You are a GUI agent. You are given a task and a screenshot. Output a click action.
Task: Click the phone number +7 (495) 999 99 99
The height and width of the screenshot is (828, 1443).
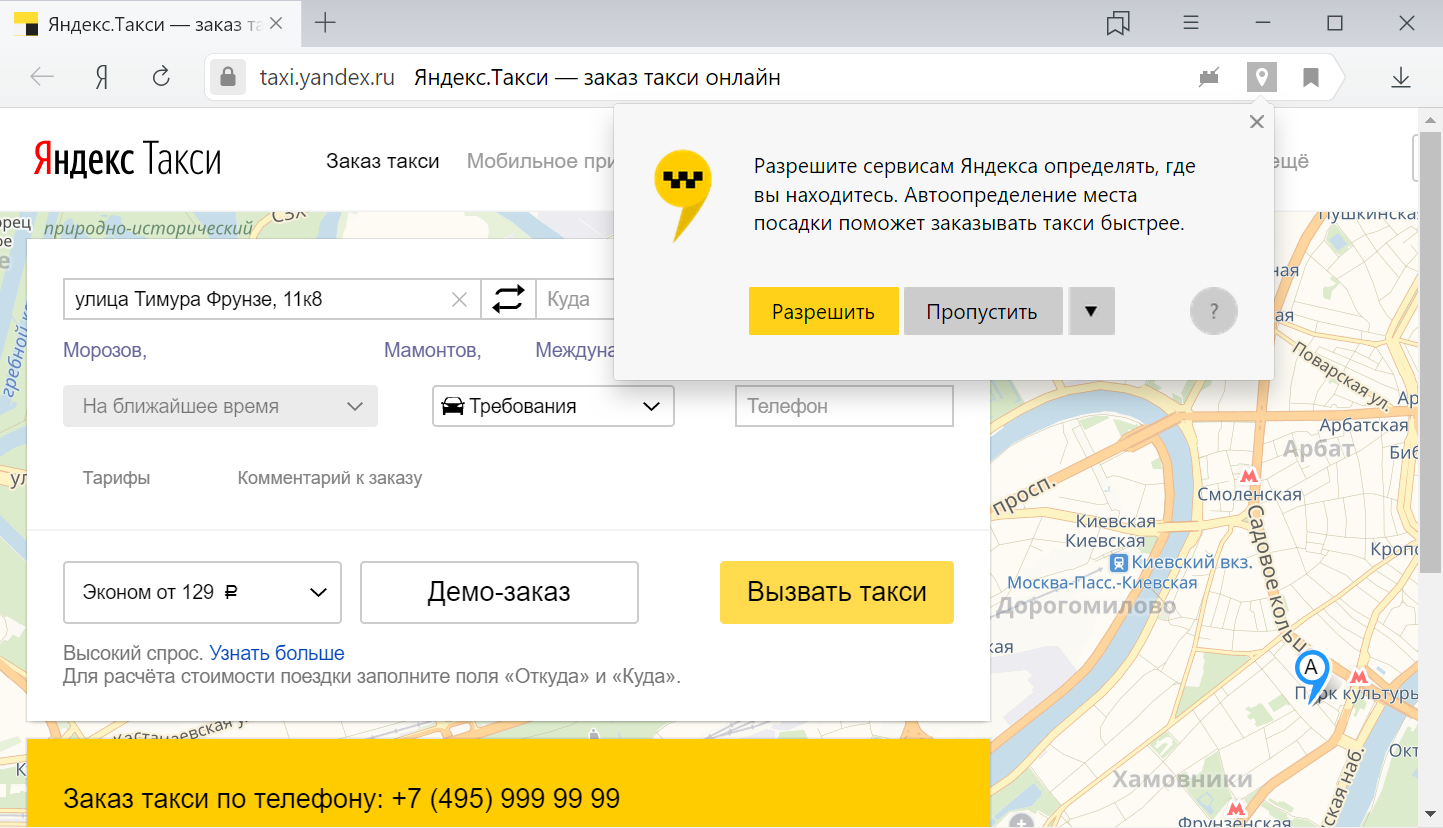506,799
